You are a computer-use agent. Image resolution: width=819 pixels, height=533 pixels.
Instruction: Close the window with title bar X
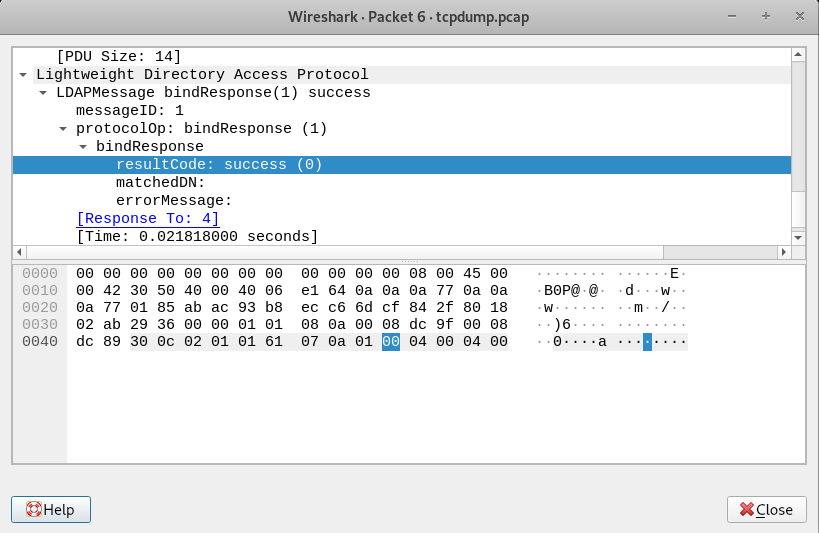point(800,16)
